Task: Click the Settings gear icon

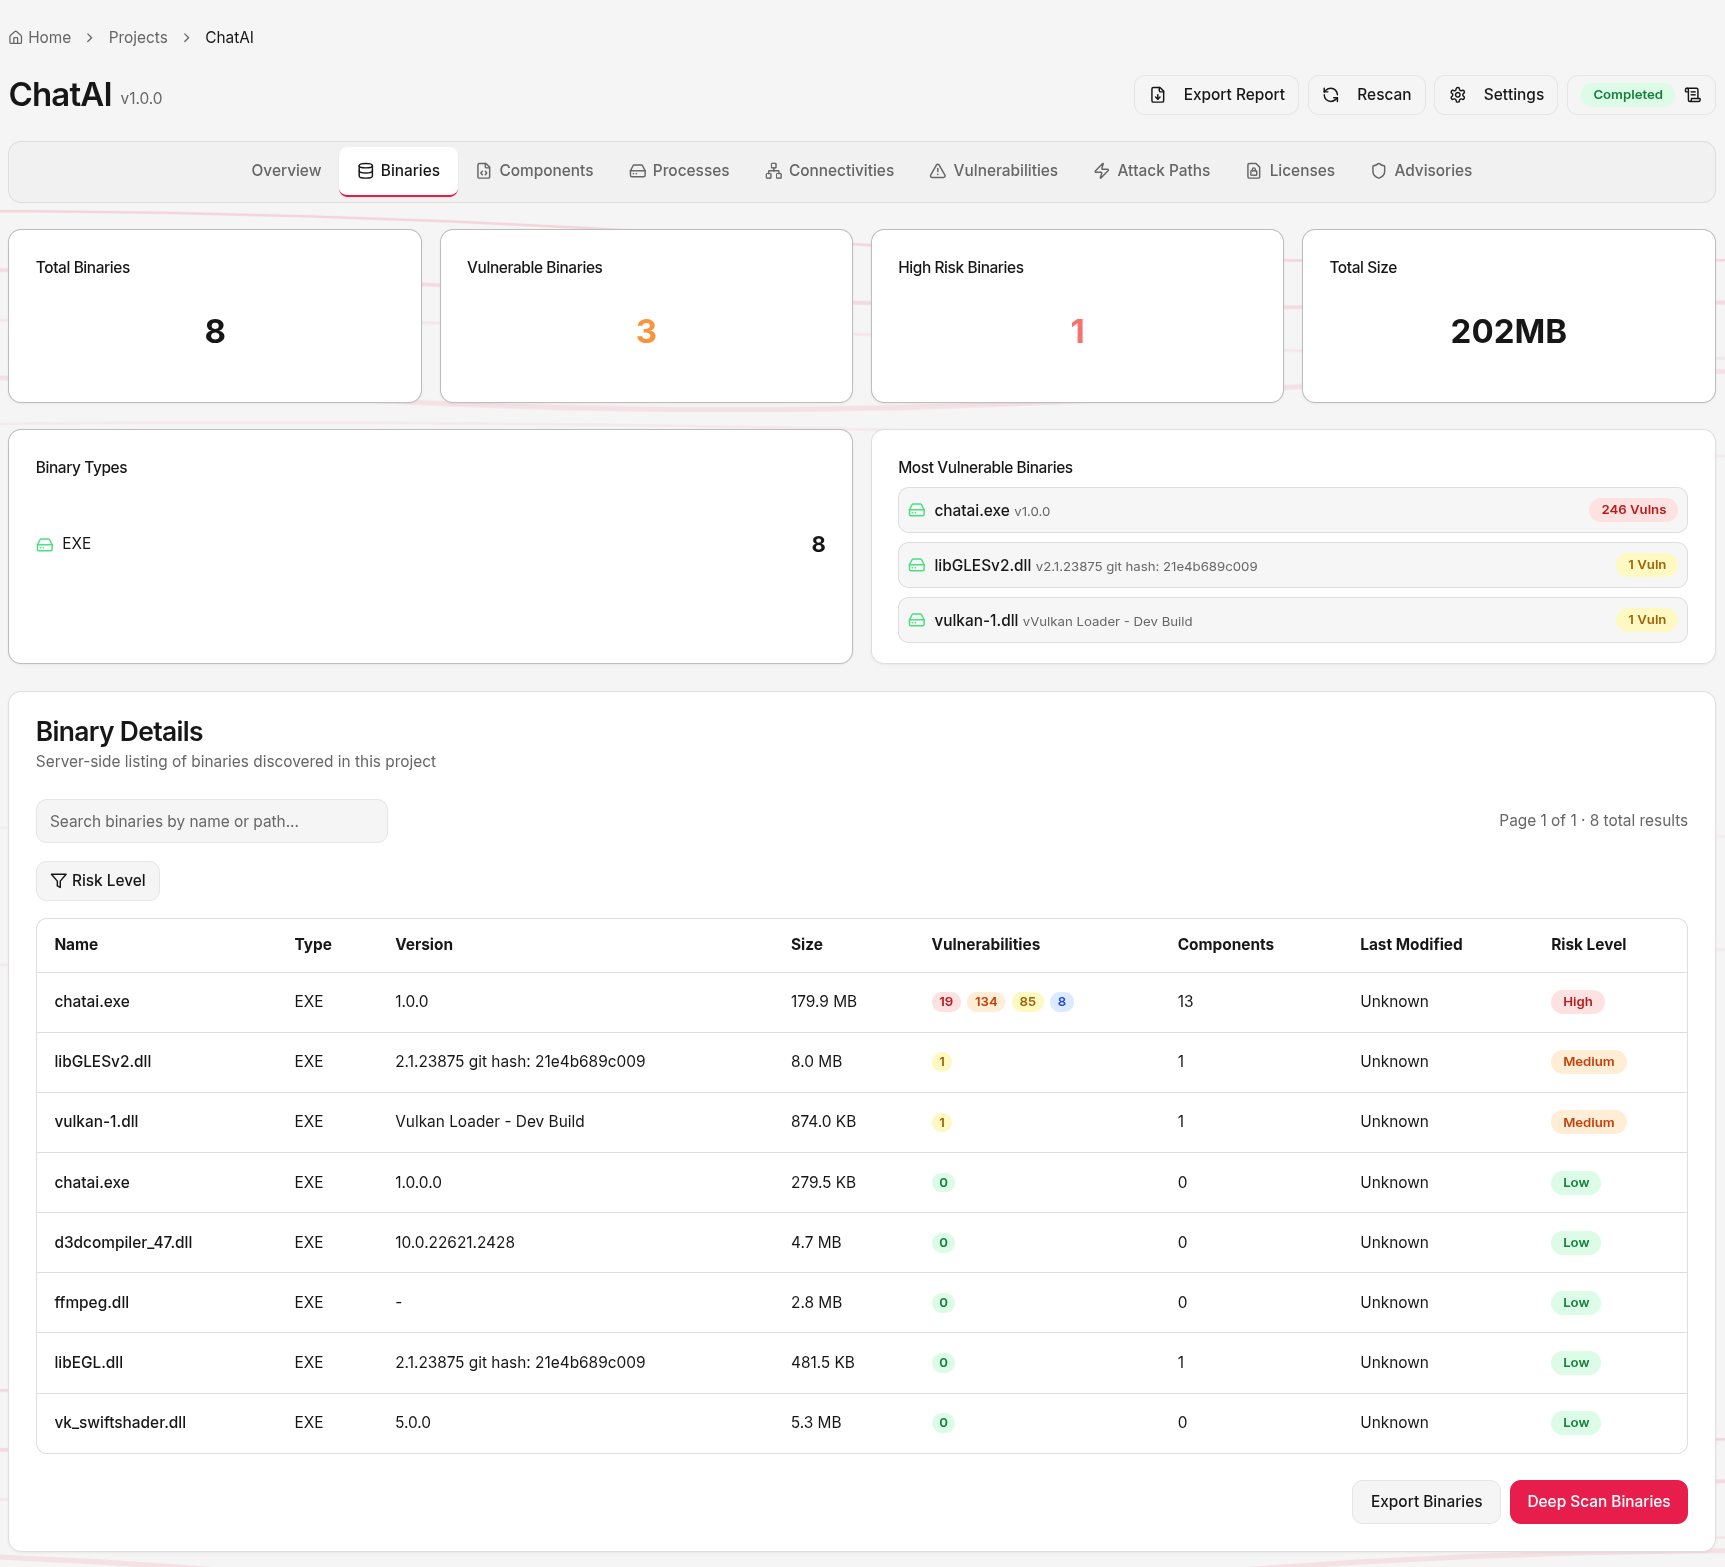Action: coord(1458,95)
